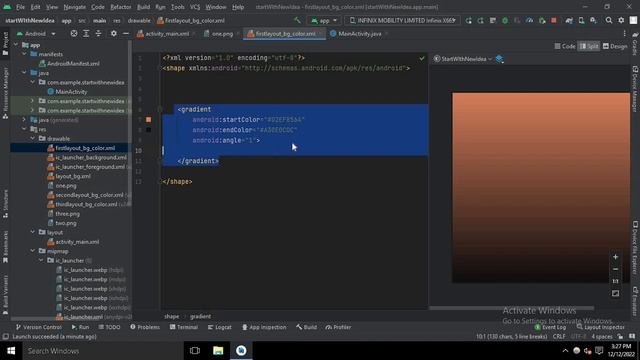640x360 pixels.
Task: Click Apply Changes and Restart Activity icon
Action: point(468,20)
